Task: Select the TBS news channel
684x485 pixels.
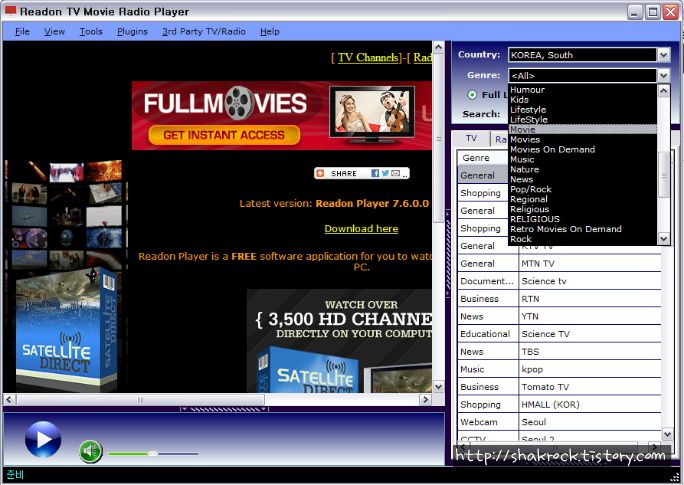Action: (559, 352)
